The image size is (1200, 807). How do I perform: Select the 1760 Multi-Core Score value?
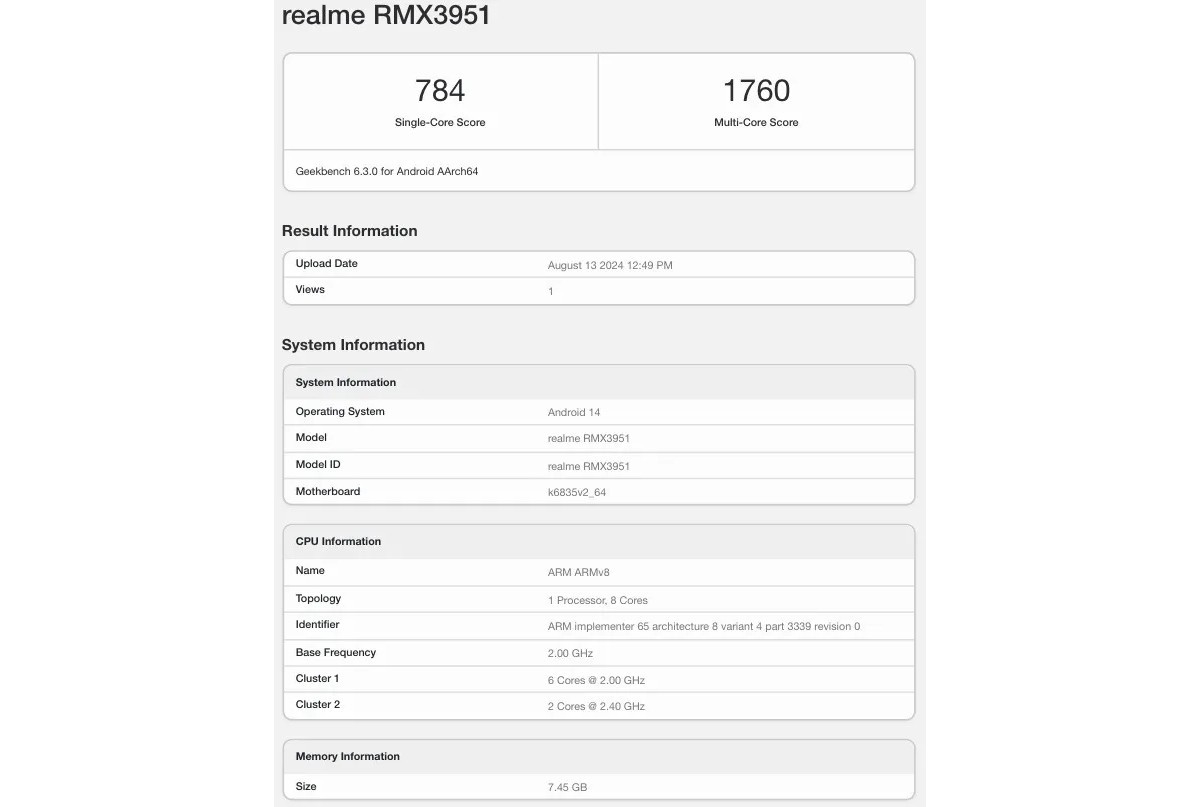click(756, 90)
